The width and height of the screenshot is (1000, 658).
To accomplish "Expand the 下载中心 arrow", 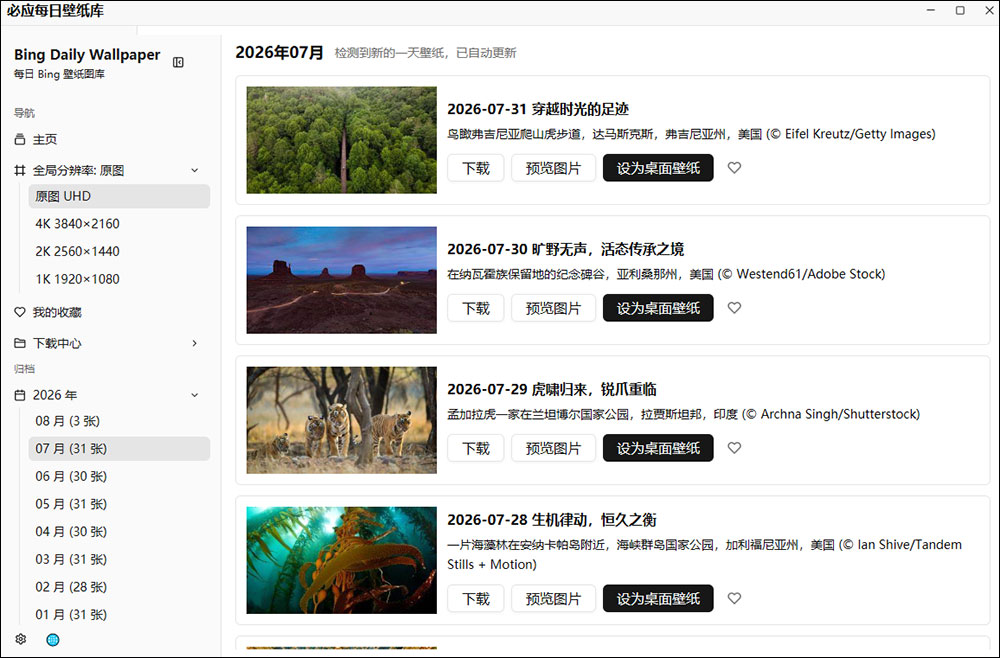I will tap(195, 343).
